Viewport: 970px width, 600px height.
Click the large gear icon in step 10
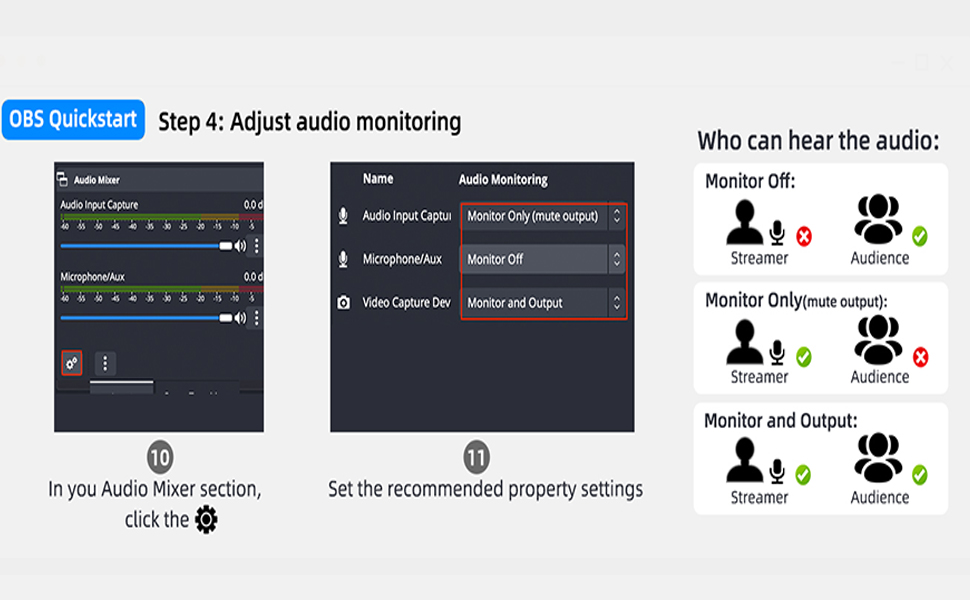(x=206, y=519)
